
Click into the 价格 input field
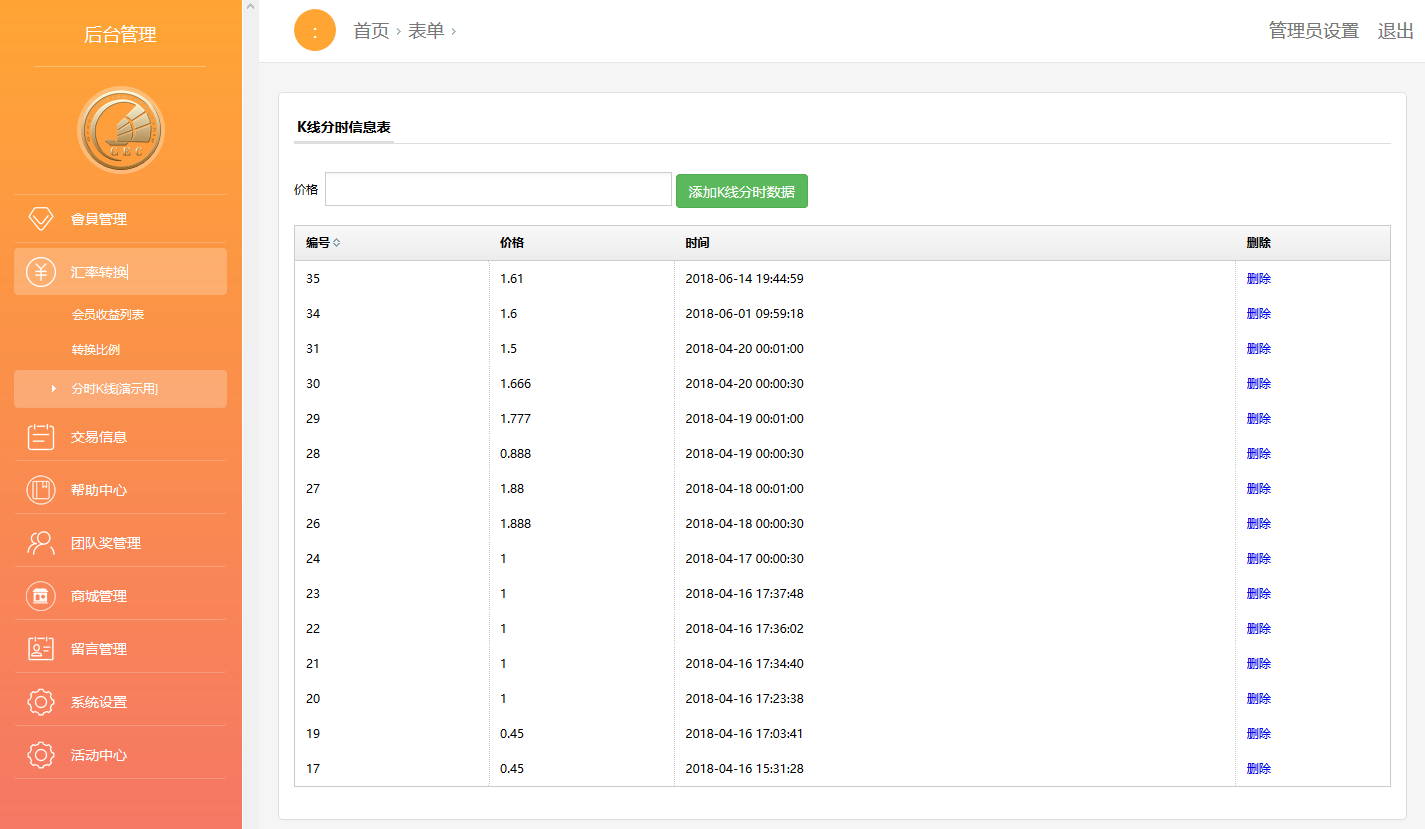tap(498, 189)
